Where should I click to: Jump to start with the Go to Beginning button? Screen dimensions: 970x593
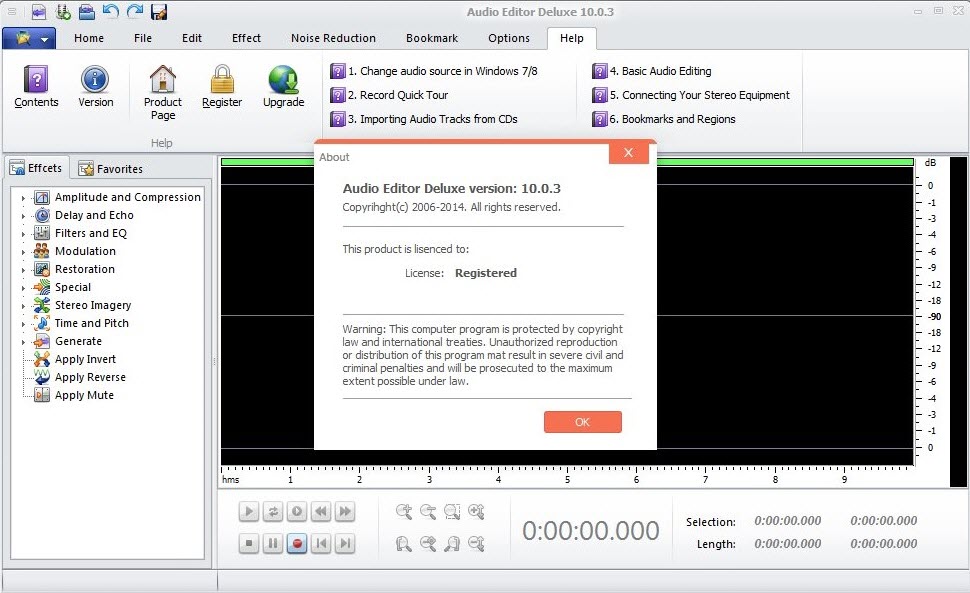(x=321, y=544)
